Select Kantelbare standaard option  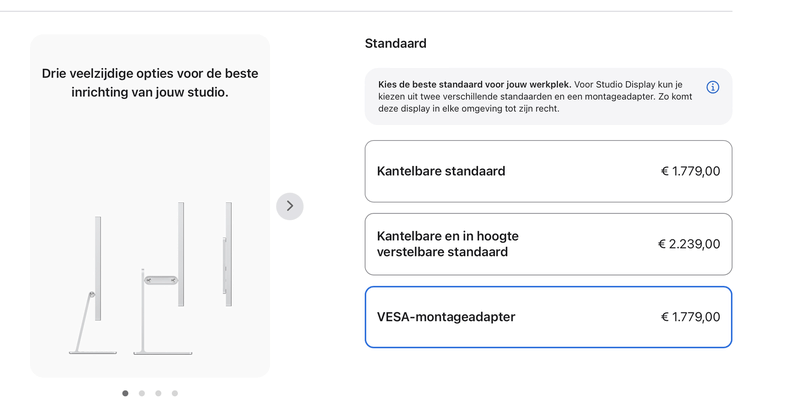tap(548, 171)
